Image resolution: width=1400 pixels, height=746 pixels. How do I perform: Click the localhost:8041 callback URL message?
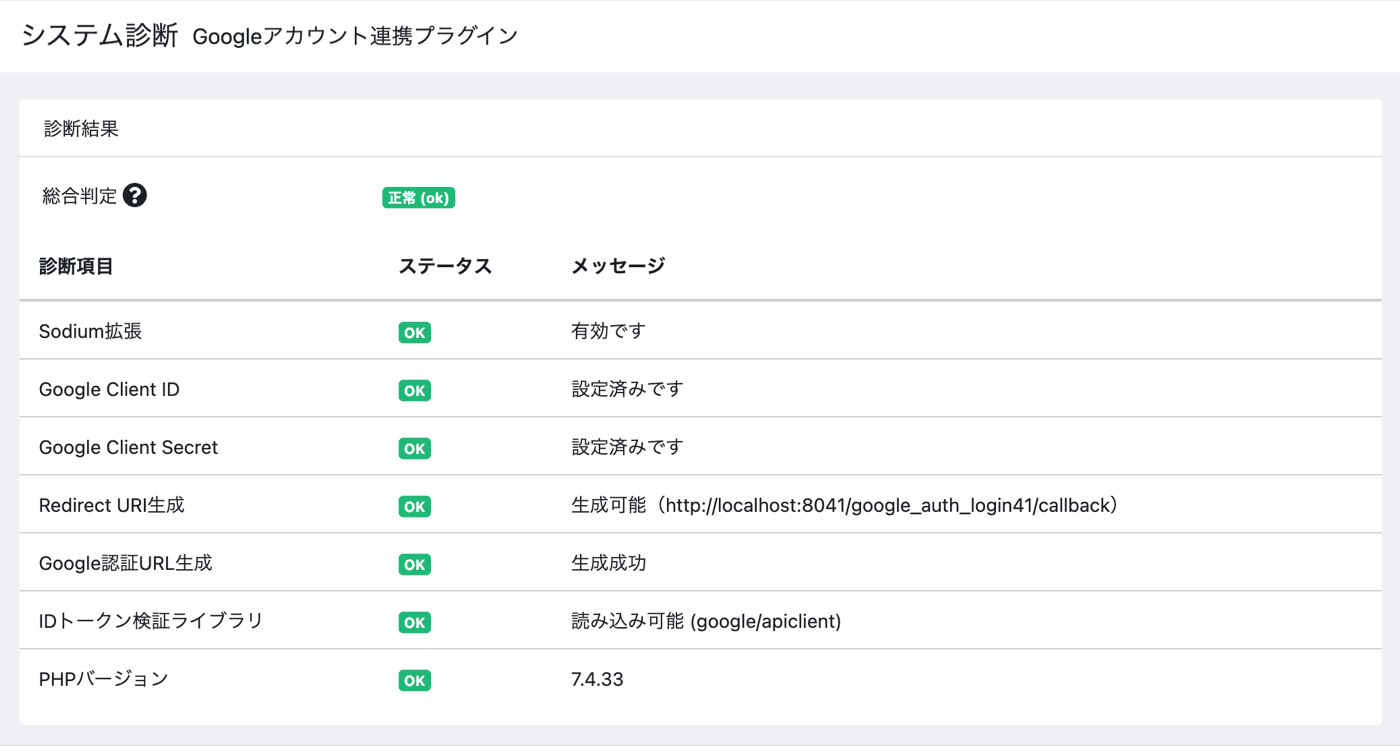[x=845, y=505]
